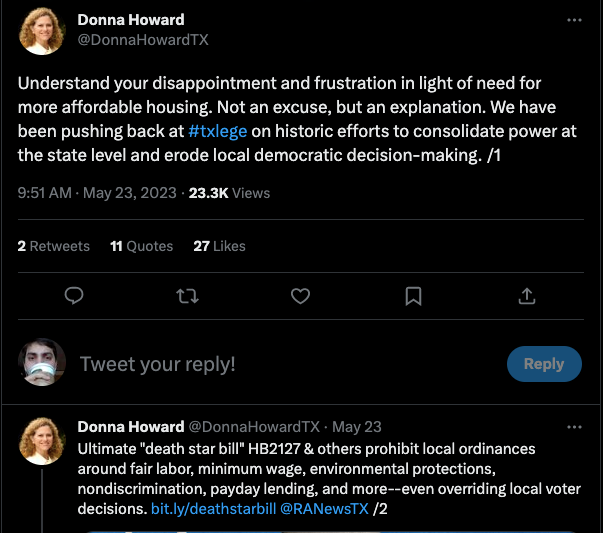
Task: View the 11 Quotes list
Action: pyautogui.click(x=142, y=246)
